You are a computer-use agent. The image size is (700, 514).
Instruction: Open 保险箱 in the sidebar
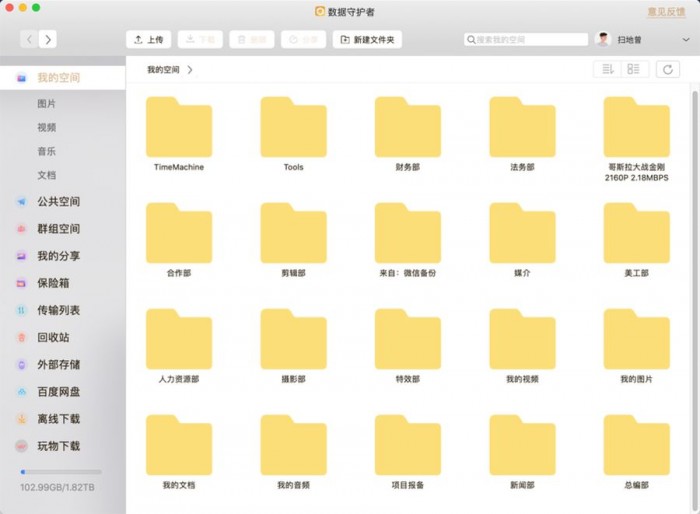[x=53, y=283]
